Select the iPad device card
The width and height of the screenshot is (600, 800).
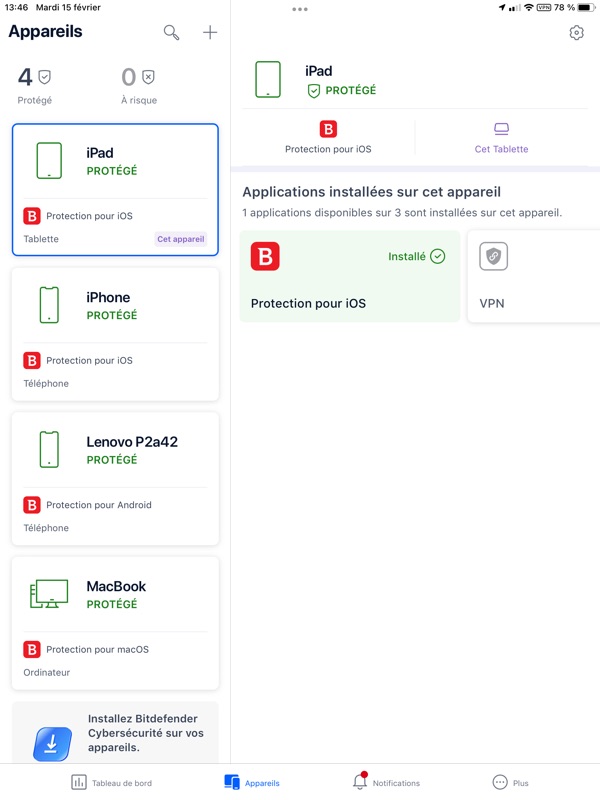(115, 189)
